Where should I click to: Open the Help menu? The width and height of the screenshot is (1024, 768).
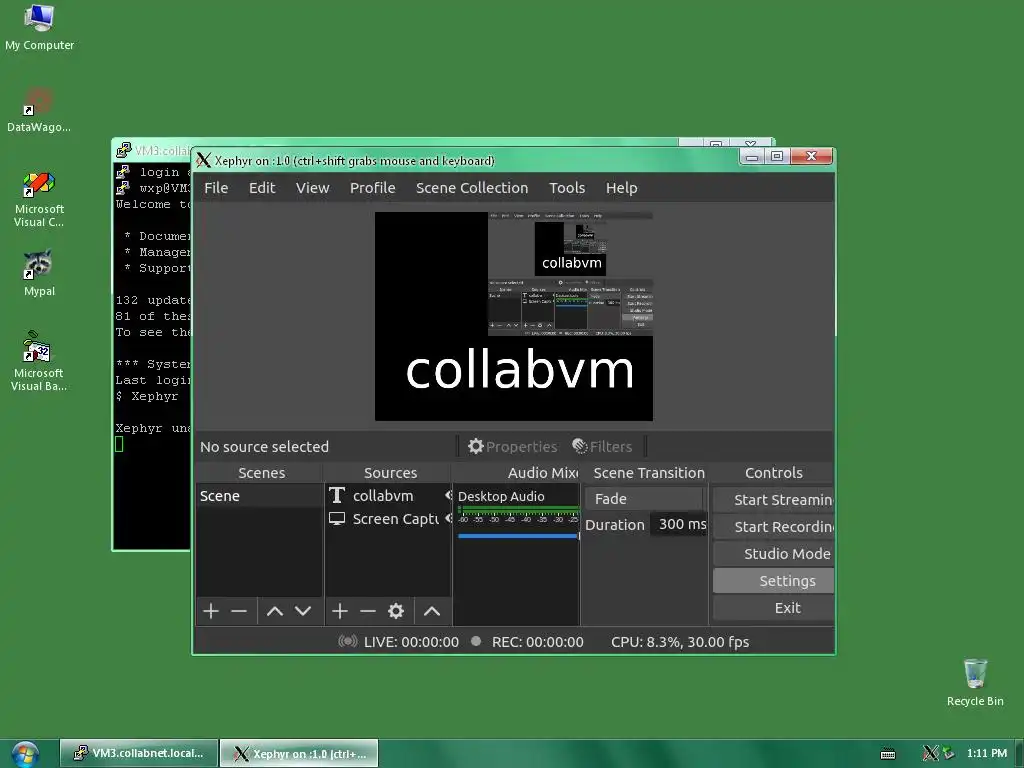click(x=621, y=188)
